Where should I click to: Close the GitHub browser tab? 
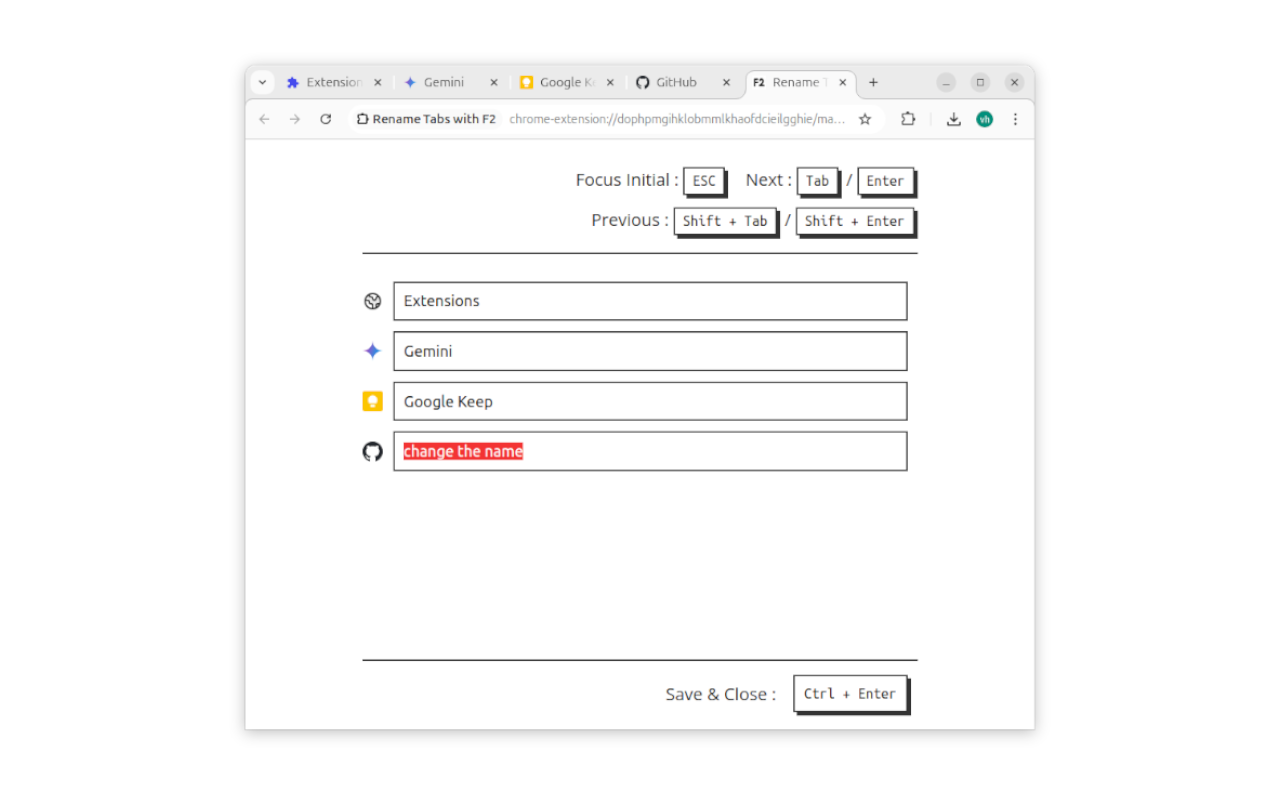(x=726, y=83)
